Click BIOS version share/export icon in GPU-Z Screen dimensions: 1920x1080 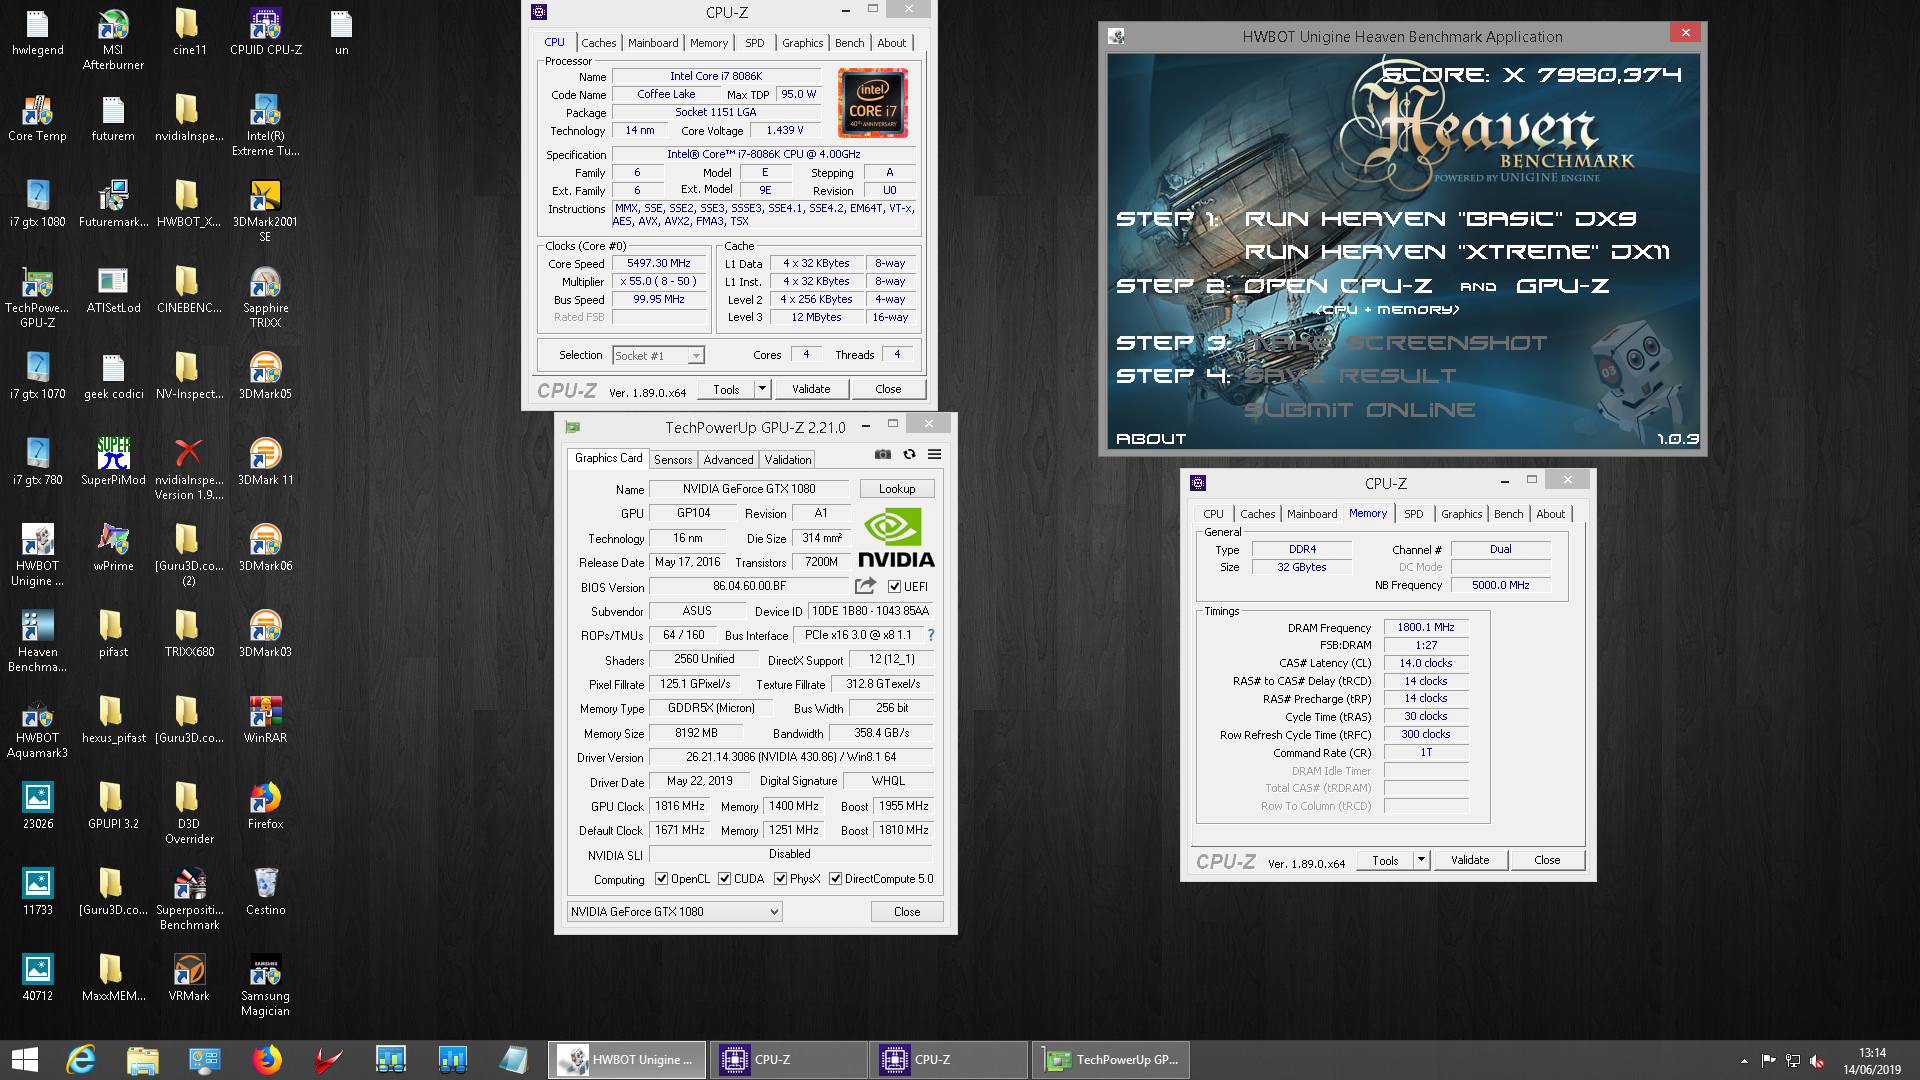point(865,586)
